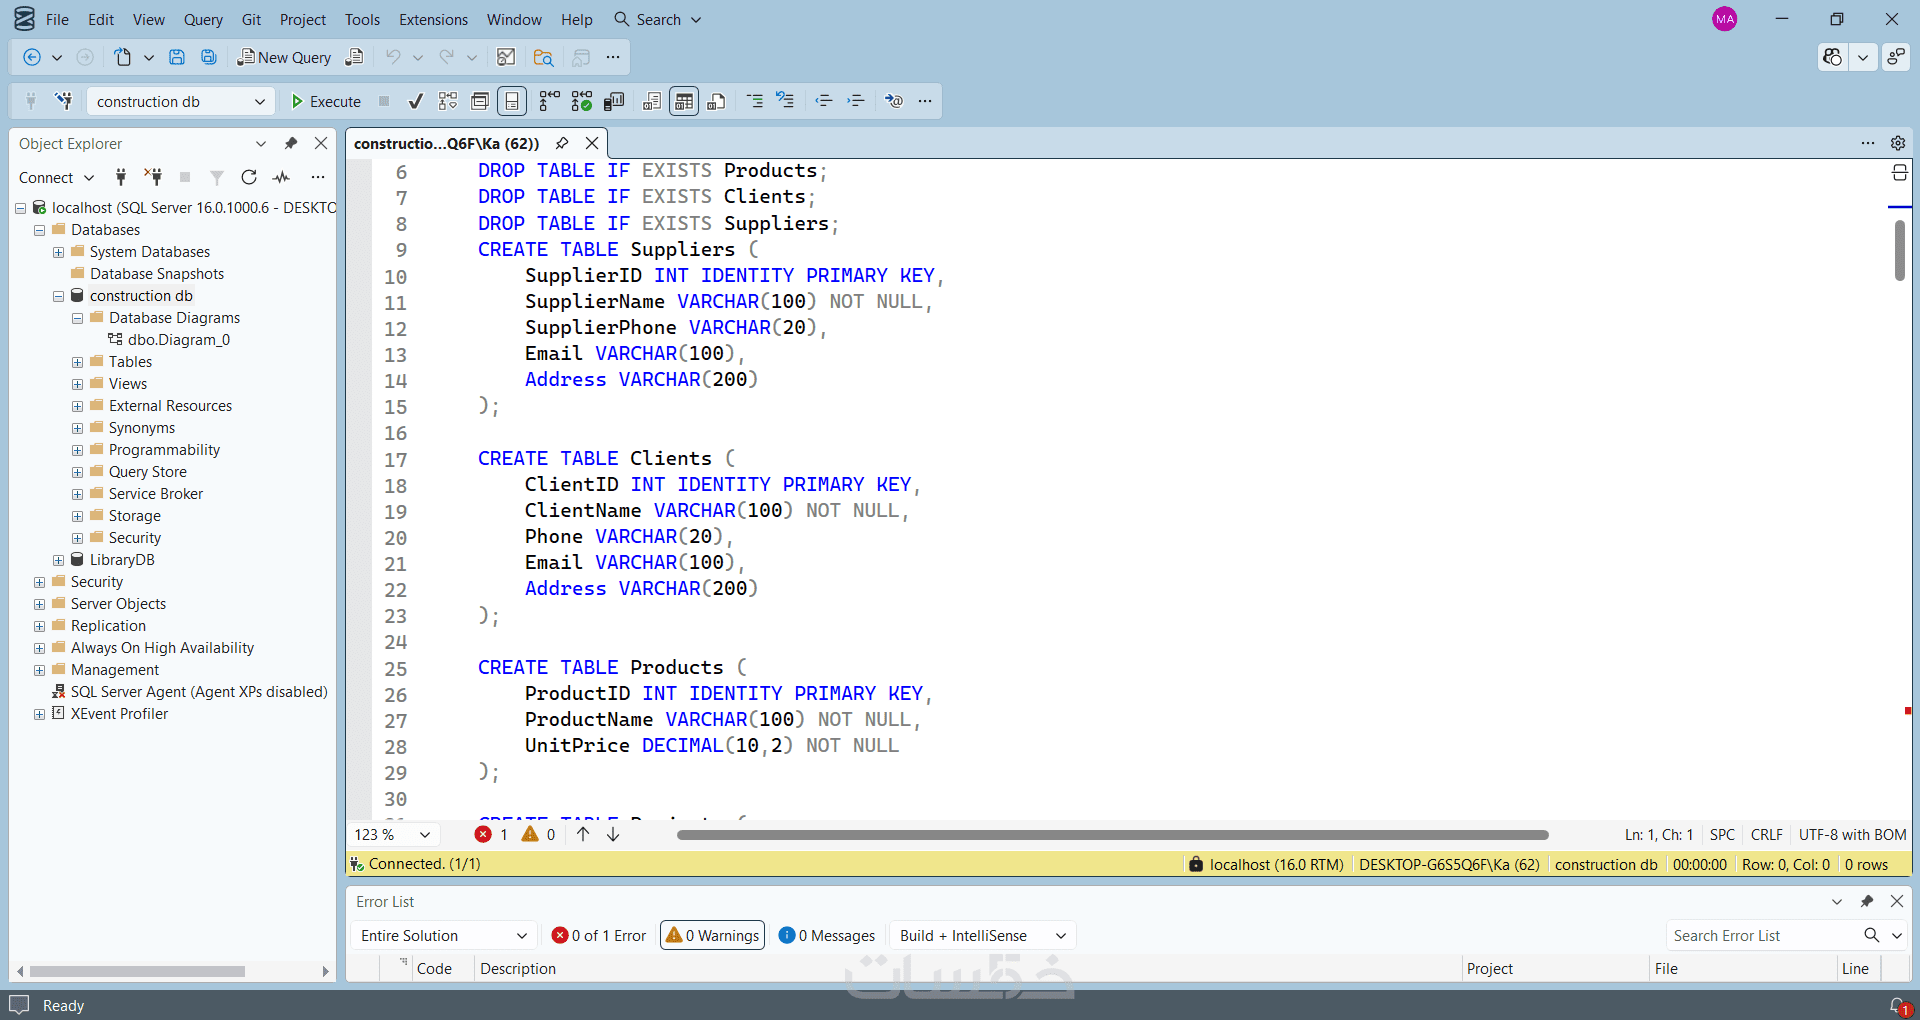Sort Error List by Description column
The image size is (1920, 1020).
click(x=518, y=968)
